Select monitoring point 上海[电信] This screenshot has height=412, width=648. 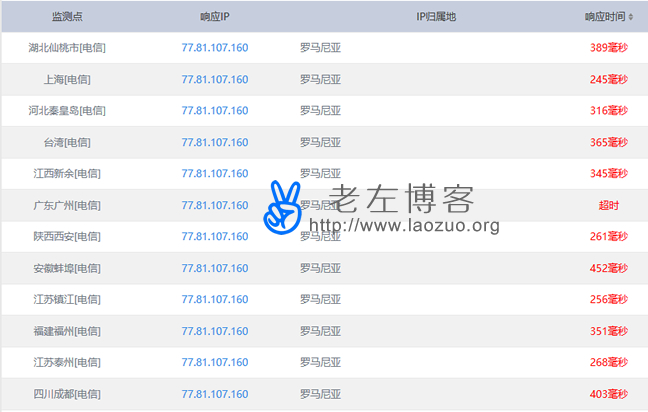point(67,79)
